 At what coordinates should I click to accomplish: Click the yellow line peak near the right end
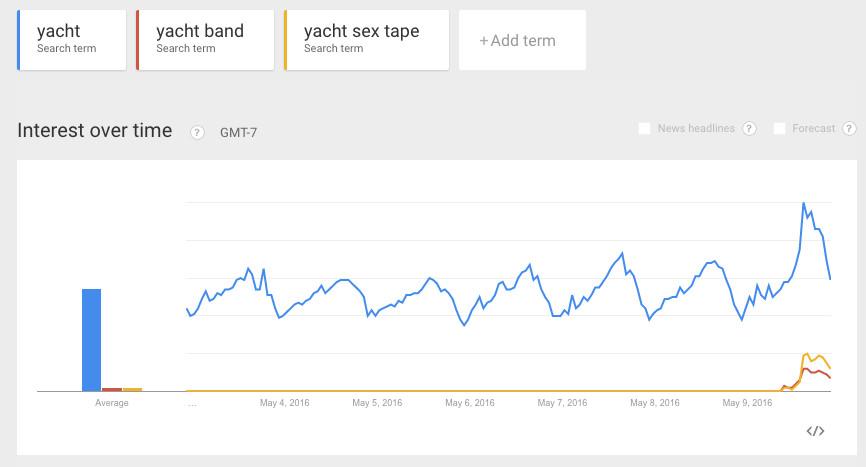[x=807, y=353]
